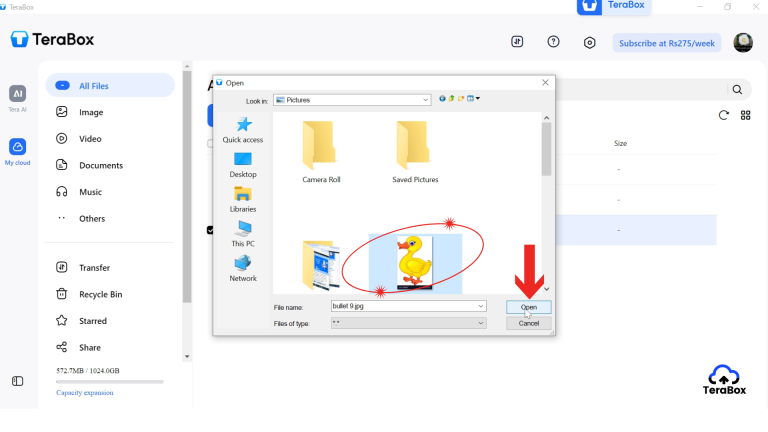The width and height of the screenshot is (768, 432).
Task: Open the Documents category
Action: (101, 166)
